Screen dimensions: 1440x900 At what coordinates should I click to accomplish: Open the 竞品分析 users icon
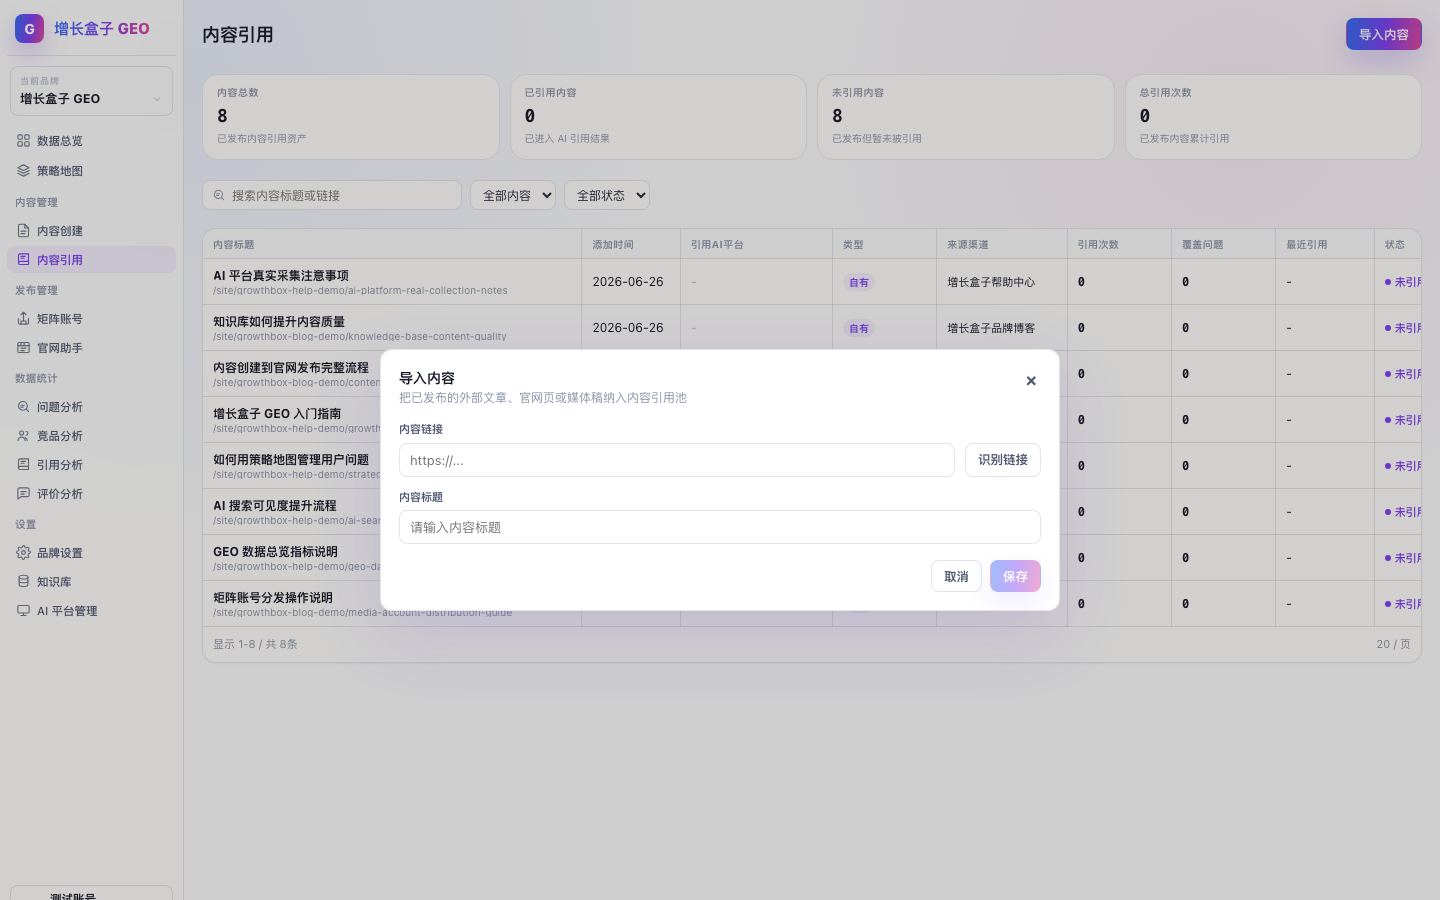[23, 436]
